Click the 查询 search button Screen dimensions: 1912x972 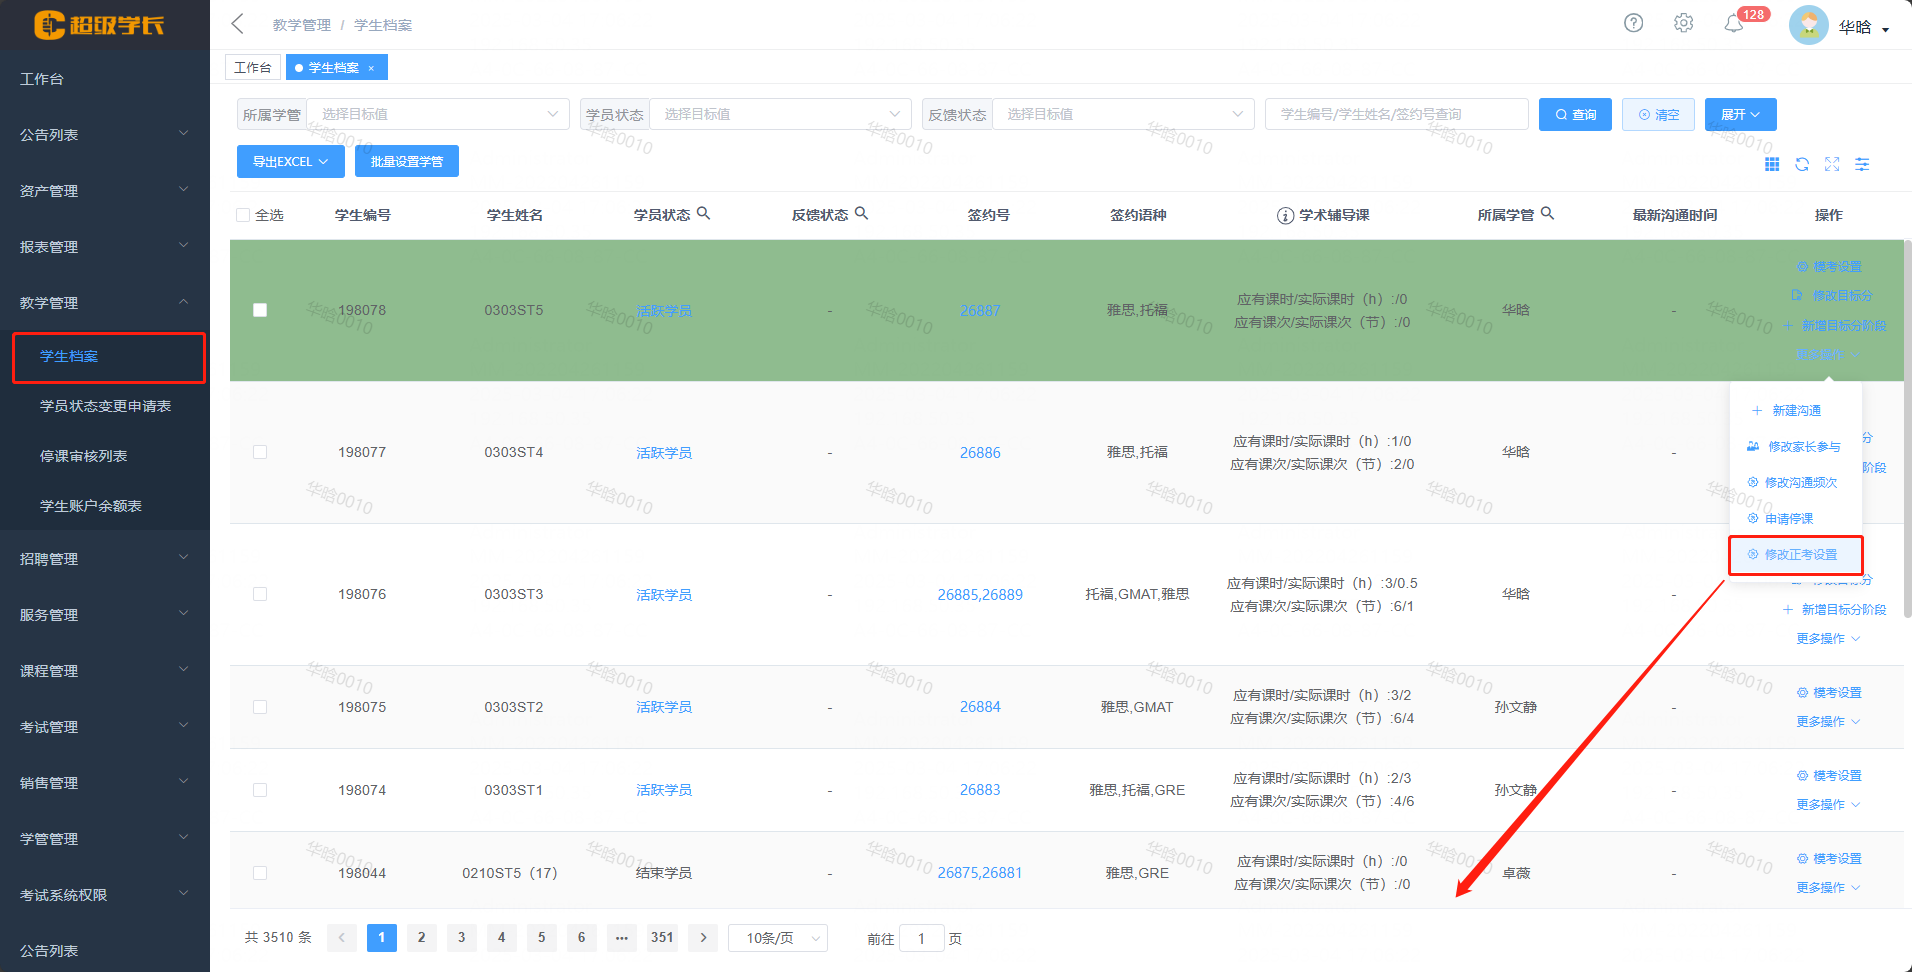[x=1574, y=114]
